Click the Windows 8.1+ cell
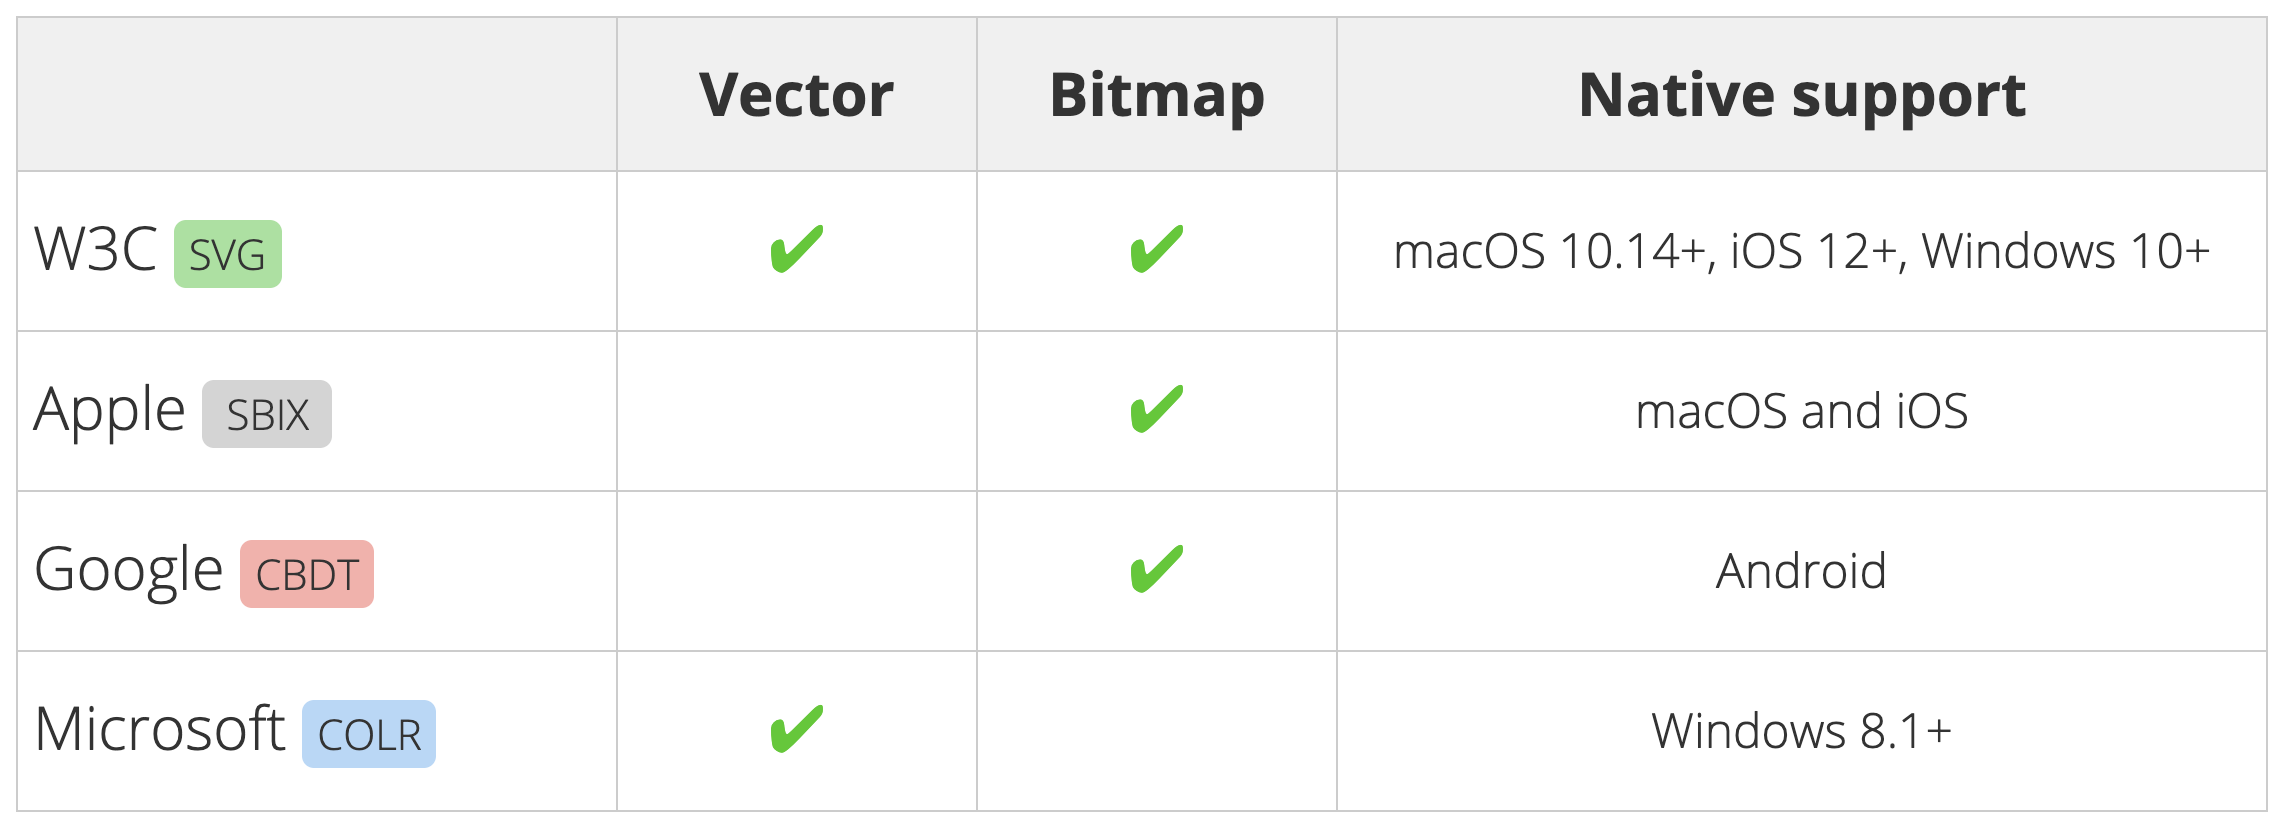 pos(1801,731)
